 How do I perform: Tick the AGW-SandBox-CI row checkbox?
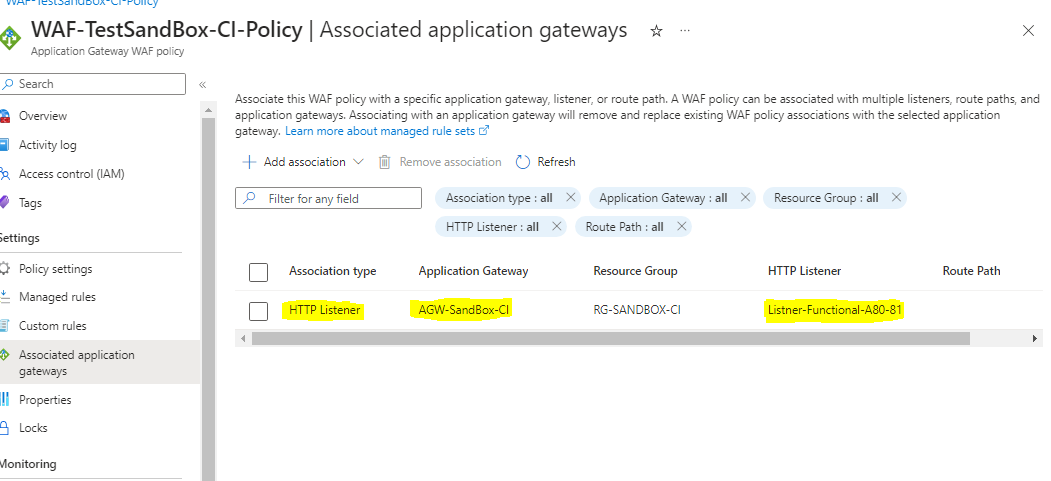coord(258,311)
